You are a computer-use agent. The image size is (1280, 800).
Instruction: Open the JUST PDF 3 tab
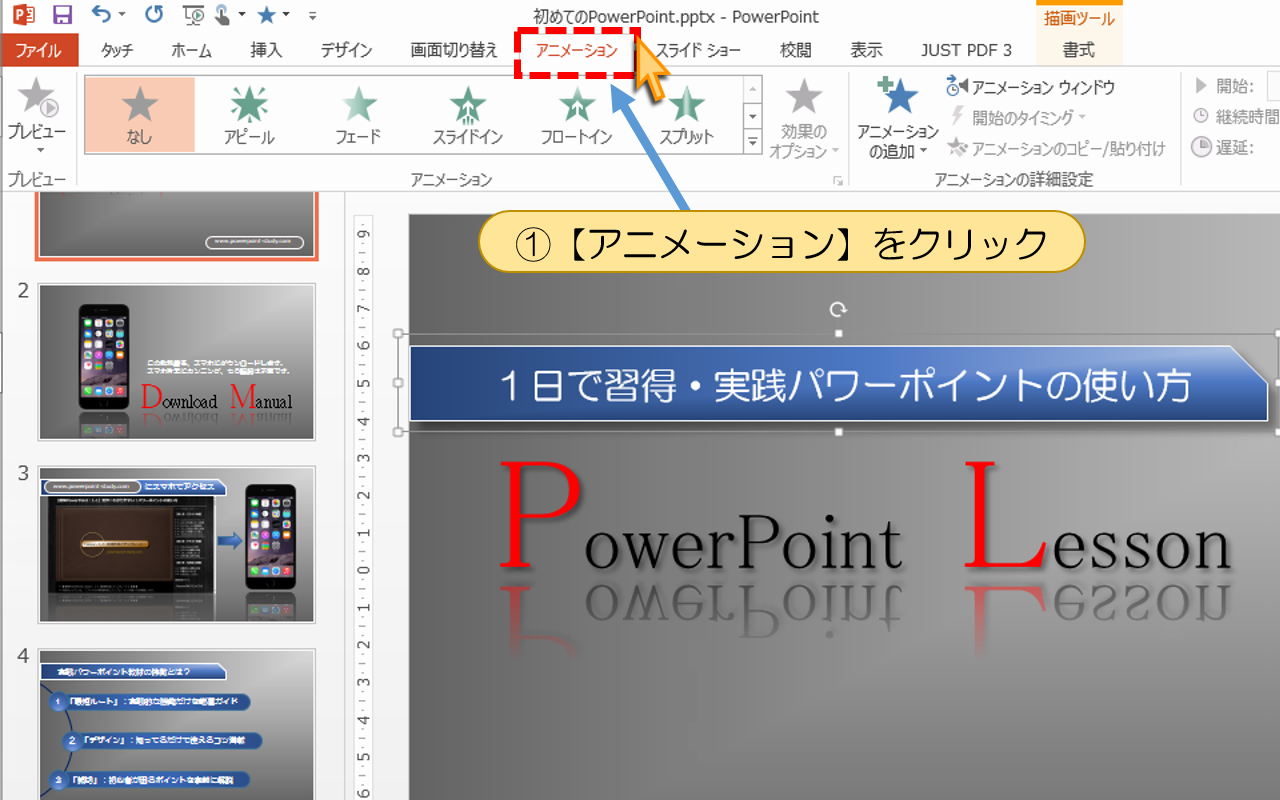tap(966, 50)
